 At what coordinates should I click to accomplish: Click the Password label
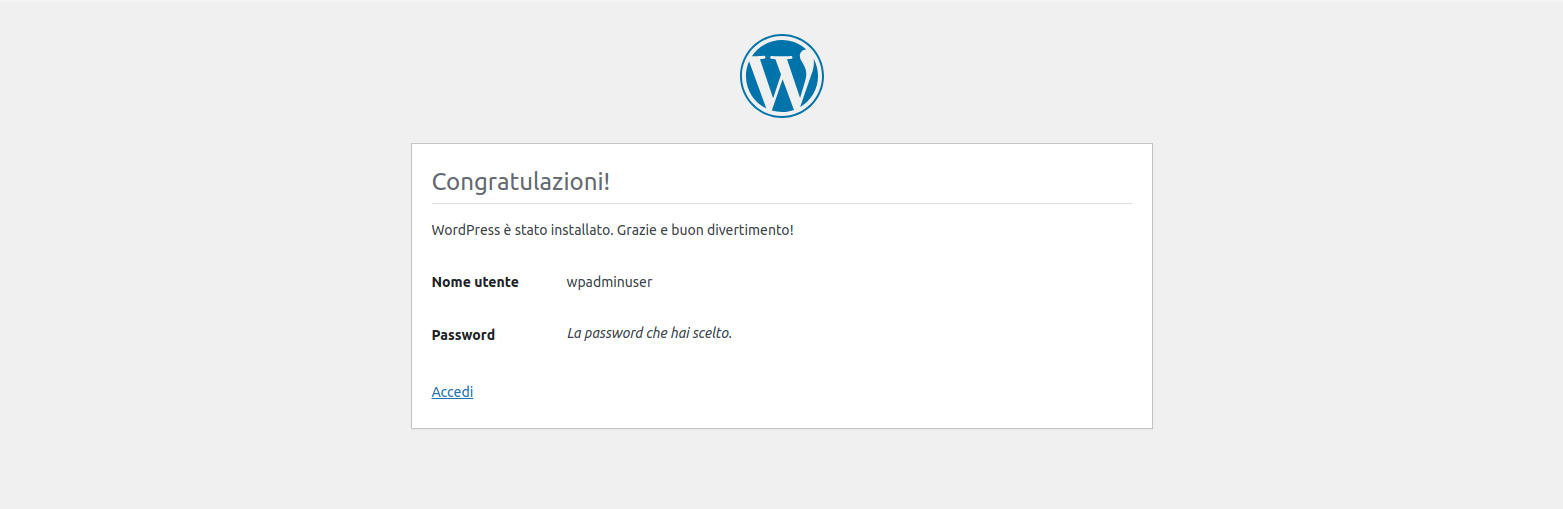[x=463, y=335]
